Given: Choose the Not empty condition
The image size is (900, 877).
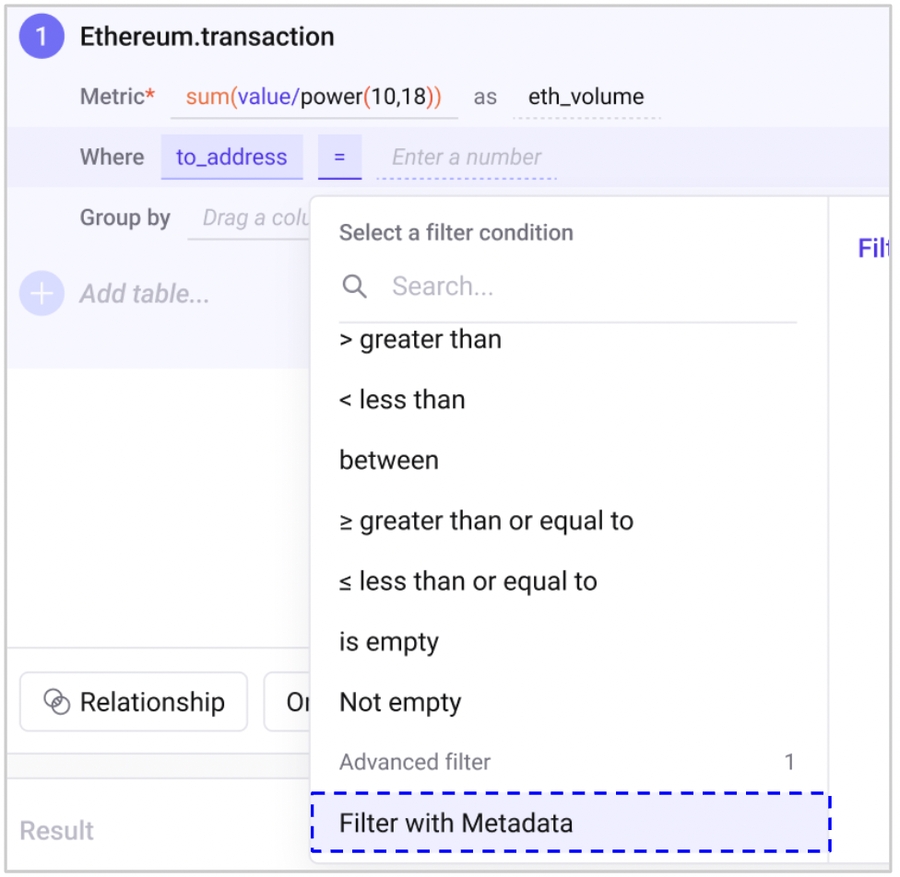Looking at the screenshot, I should (400, 702).
